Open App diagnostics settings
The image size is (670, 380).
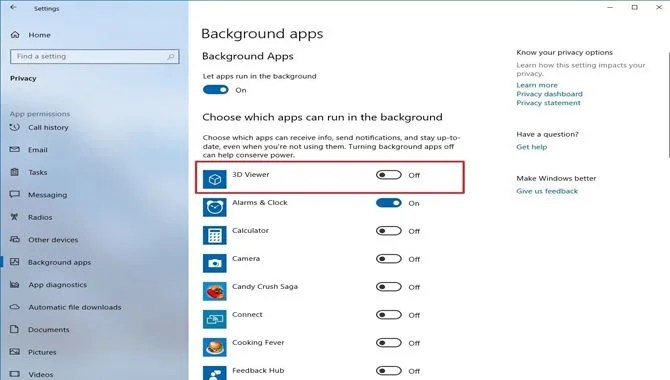[x=58, y=285]
